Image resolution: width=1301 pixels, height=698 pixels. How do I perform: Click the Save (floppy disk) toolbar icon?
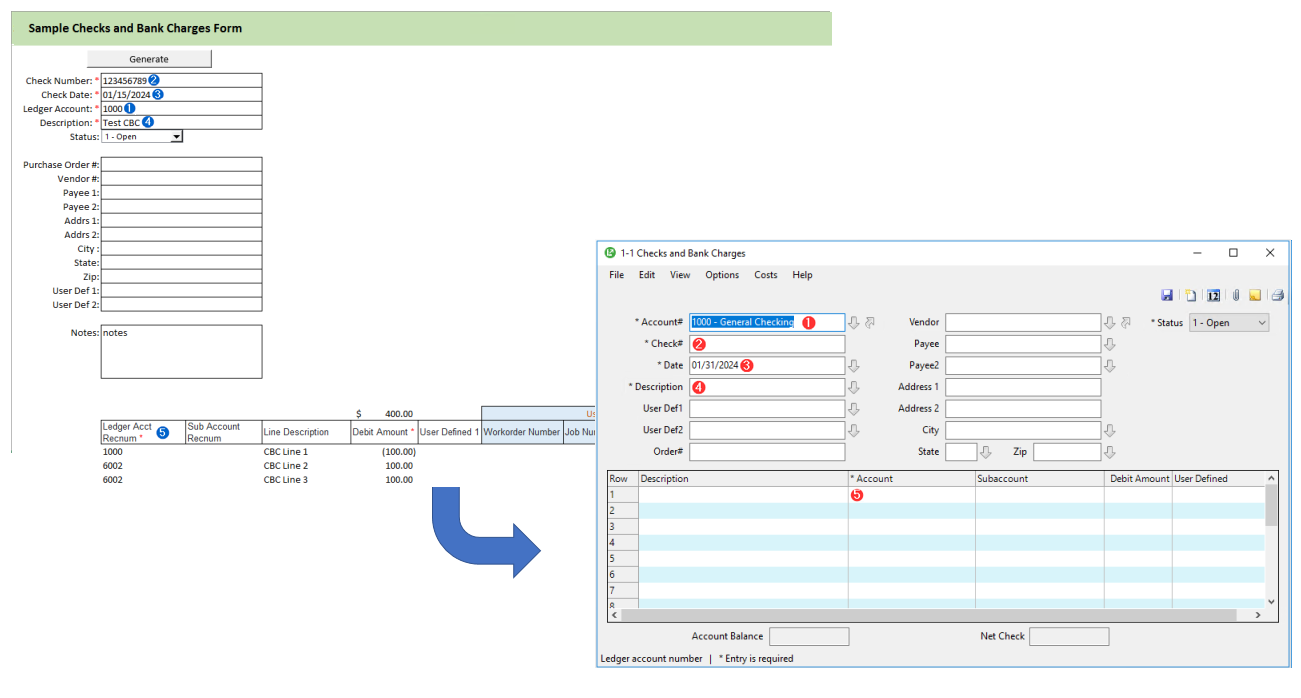point(1167,295)
